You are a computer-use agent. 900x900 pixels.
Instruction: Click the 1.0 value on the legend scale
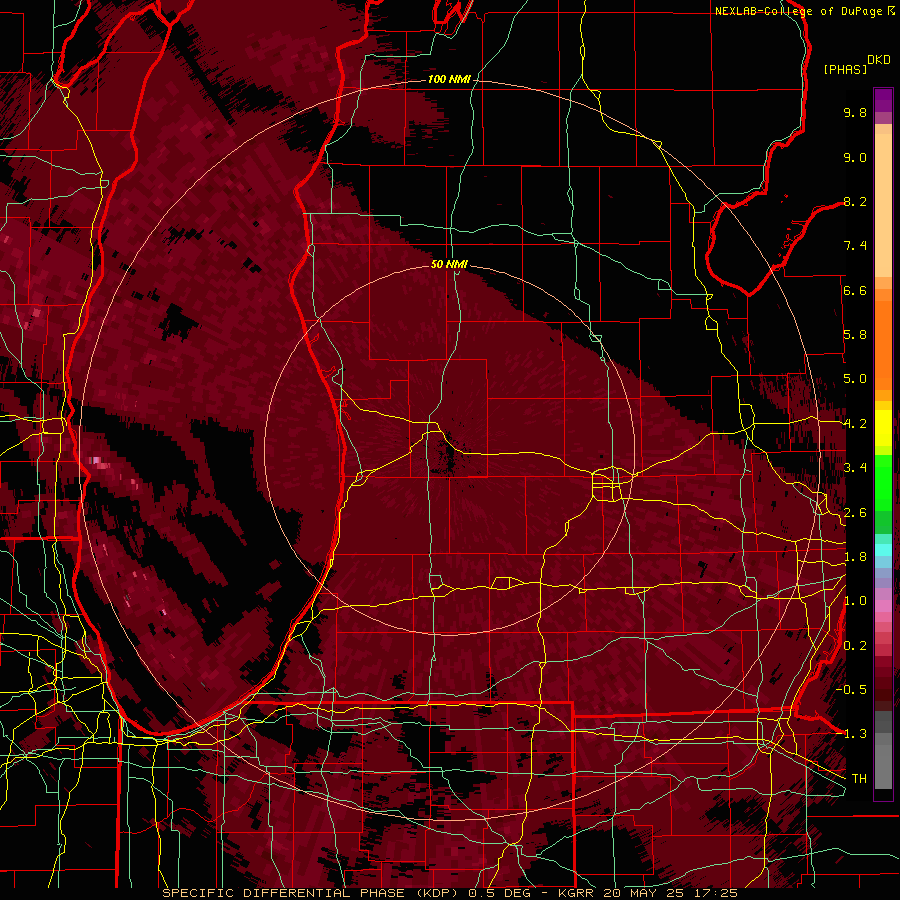click(855, 601)
